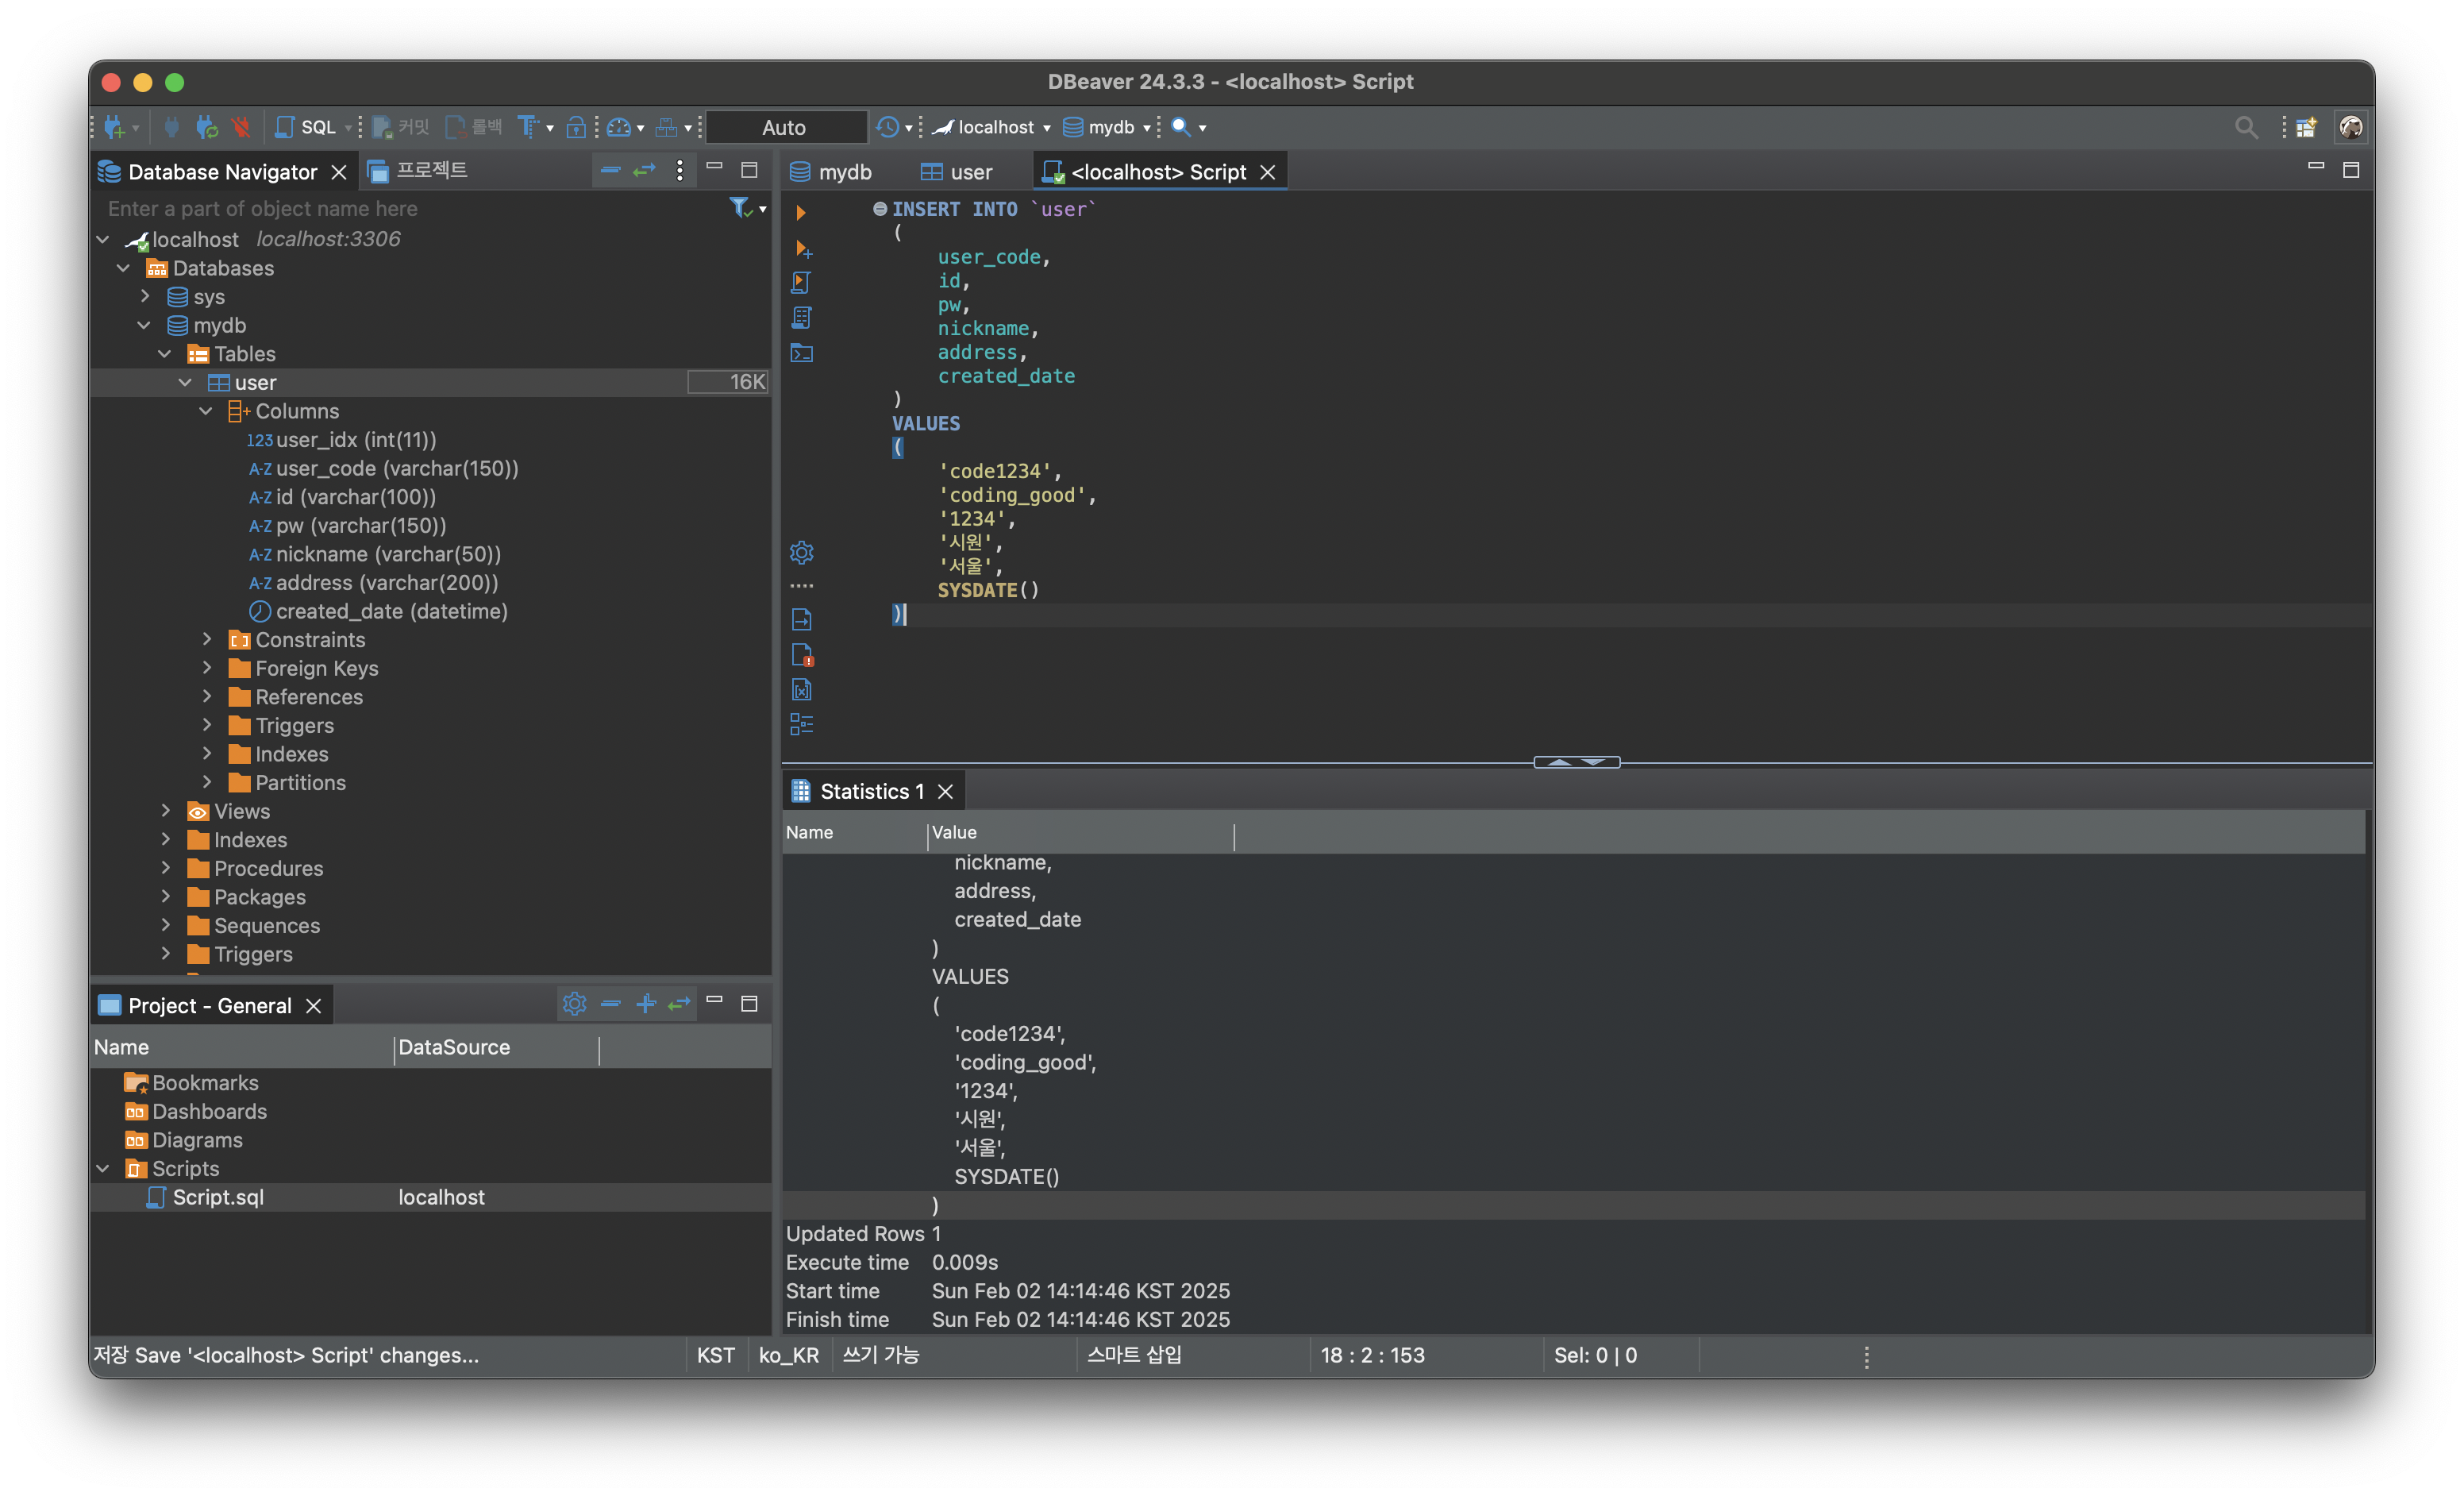Screen dimensions: 2464x1496
Task: Click the Reconnect plug icon in the toolbar
Action: click(206, 127)
